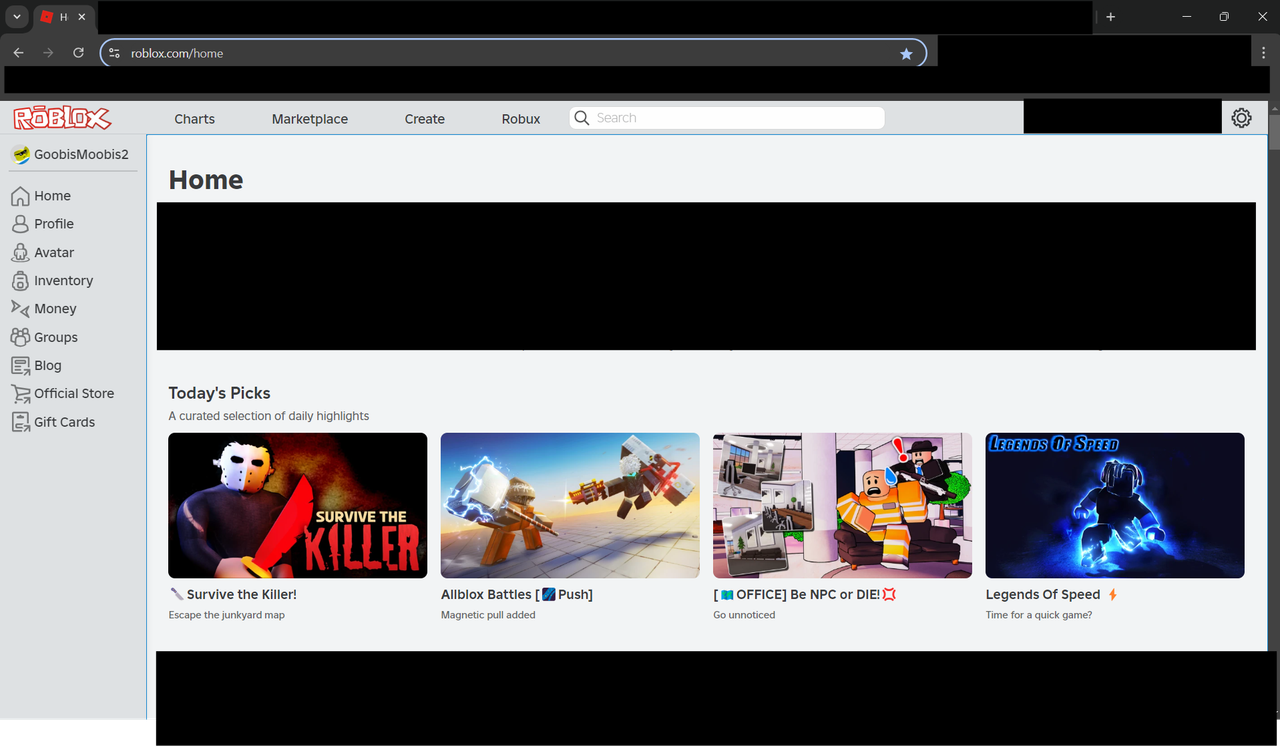Screen dimensions: 1280x746
Task: Click the site information icon in address bar
Action: coord(114,53)
